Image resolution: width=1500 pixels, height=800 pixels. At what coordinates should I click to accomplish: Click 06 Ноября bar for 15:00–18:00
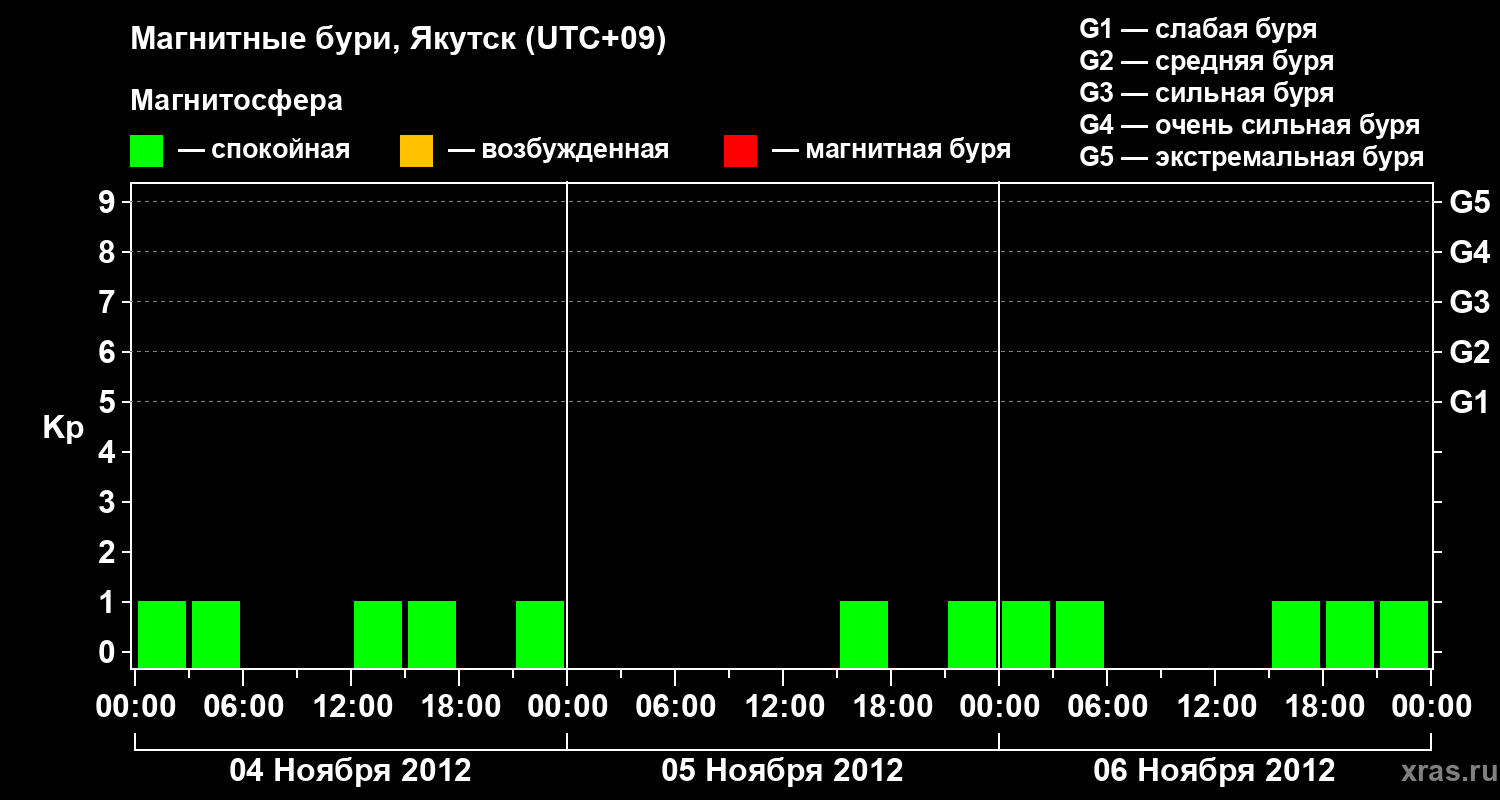pyautogui.click(x=1296, y=634)
